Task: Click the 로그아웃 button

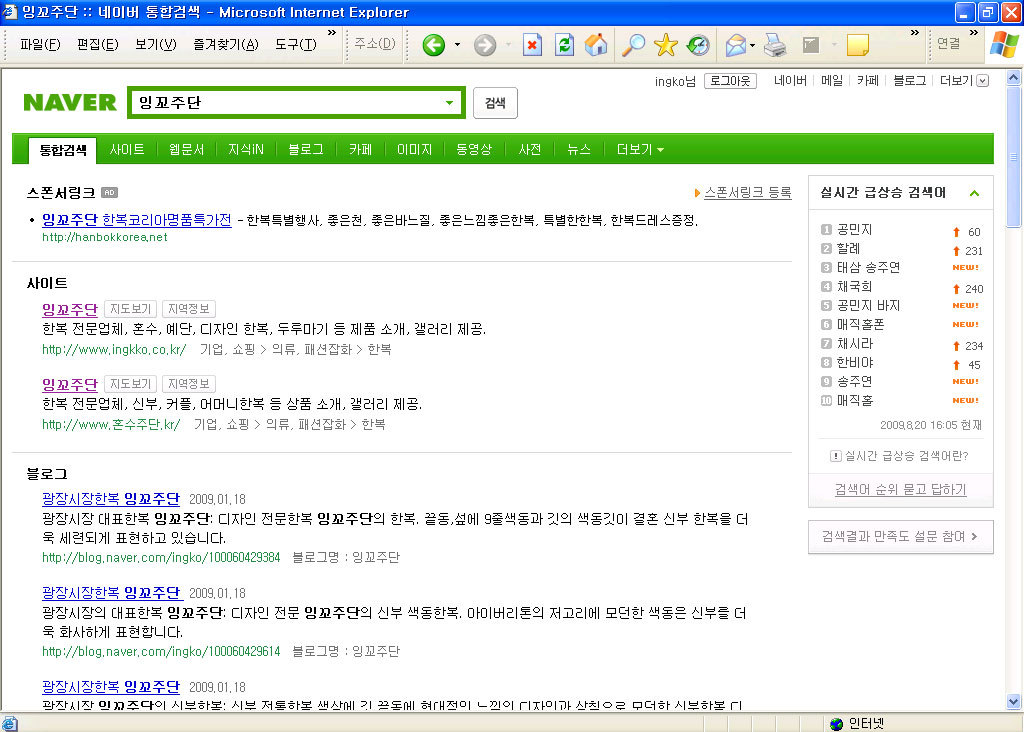Action: 730,81
